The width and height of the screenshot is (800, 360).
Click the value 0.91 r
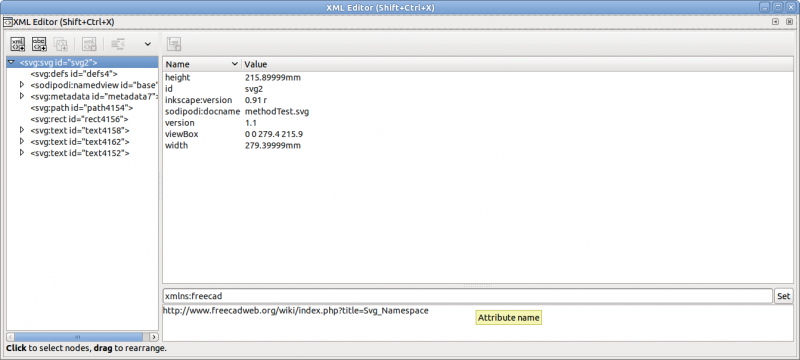tap(256, 100)
